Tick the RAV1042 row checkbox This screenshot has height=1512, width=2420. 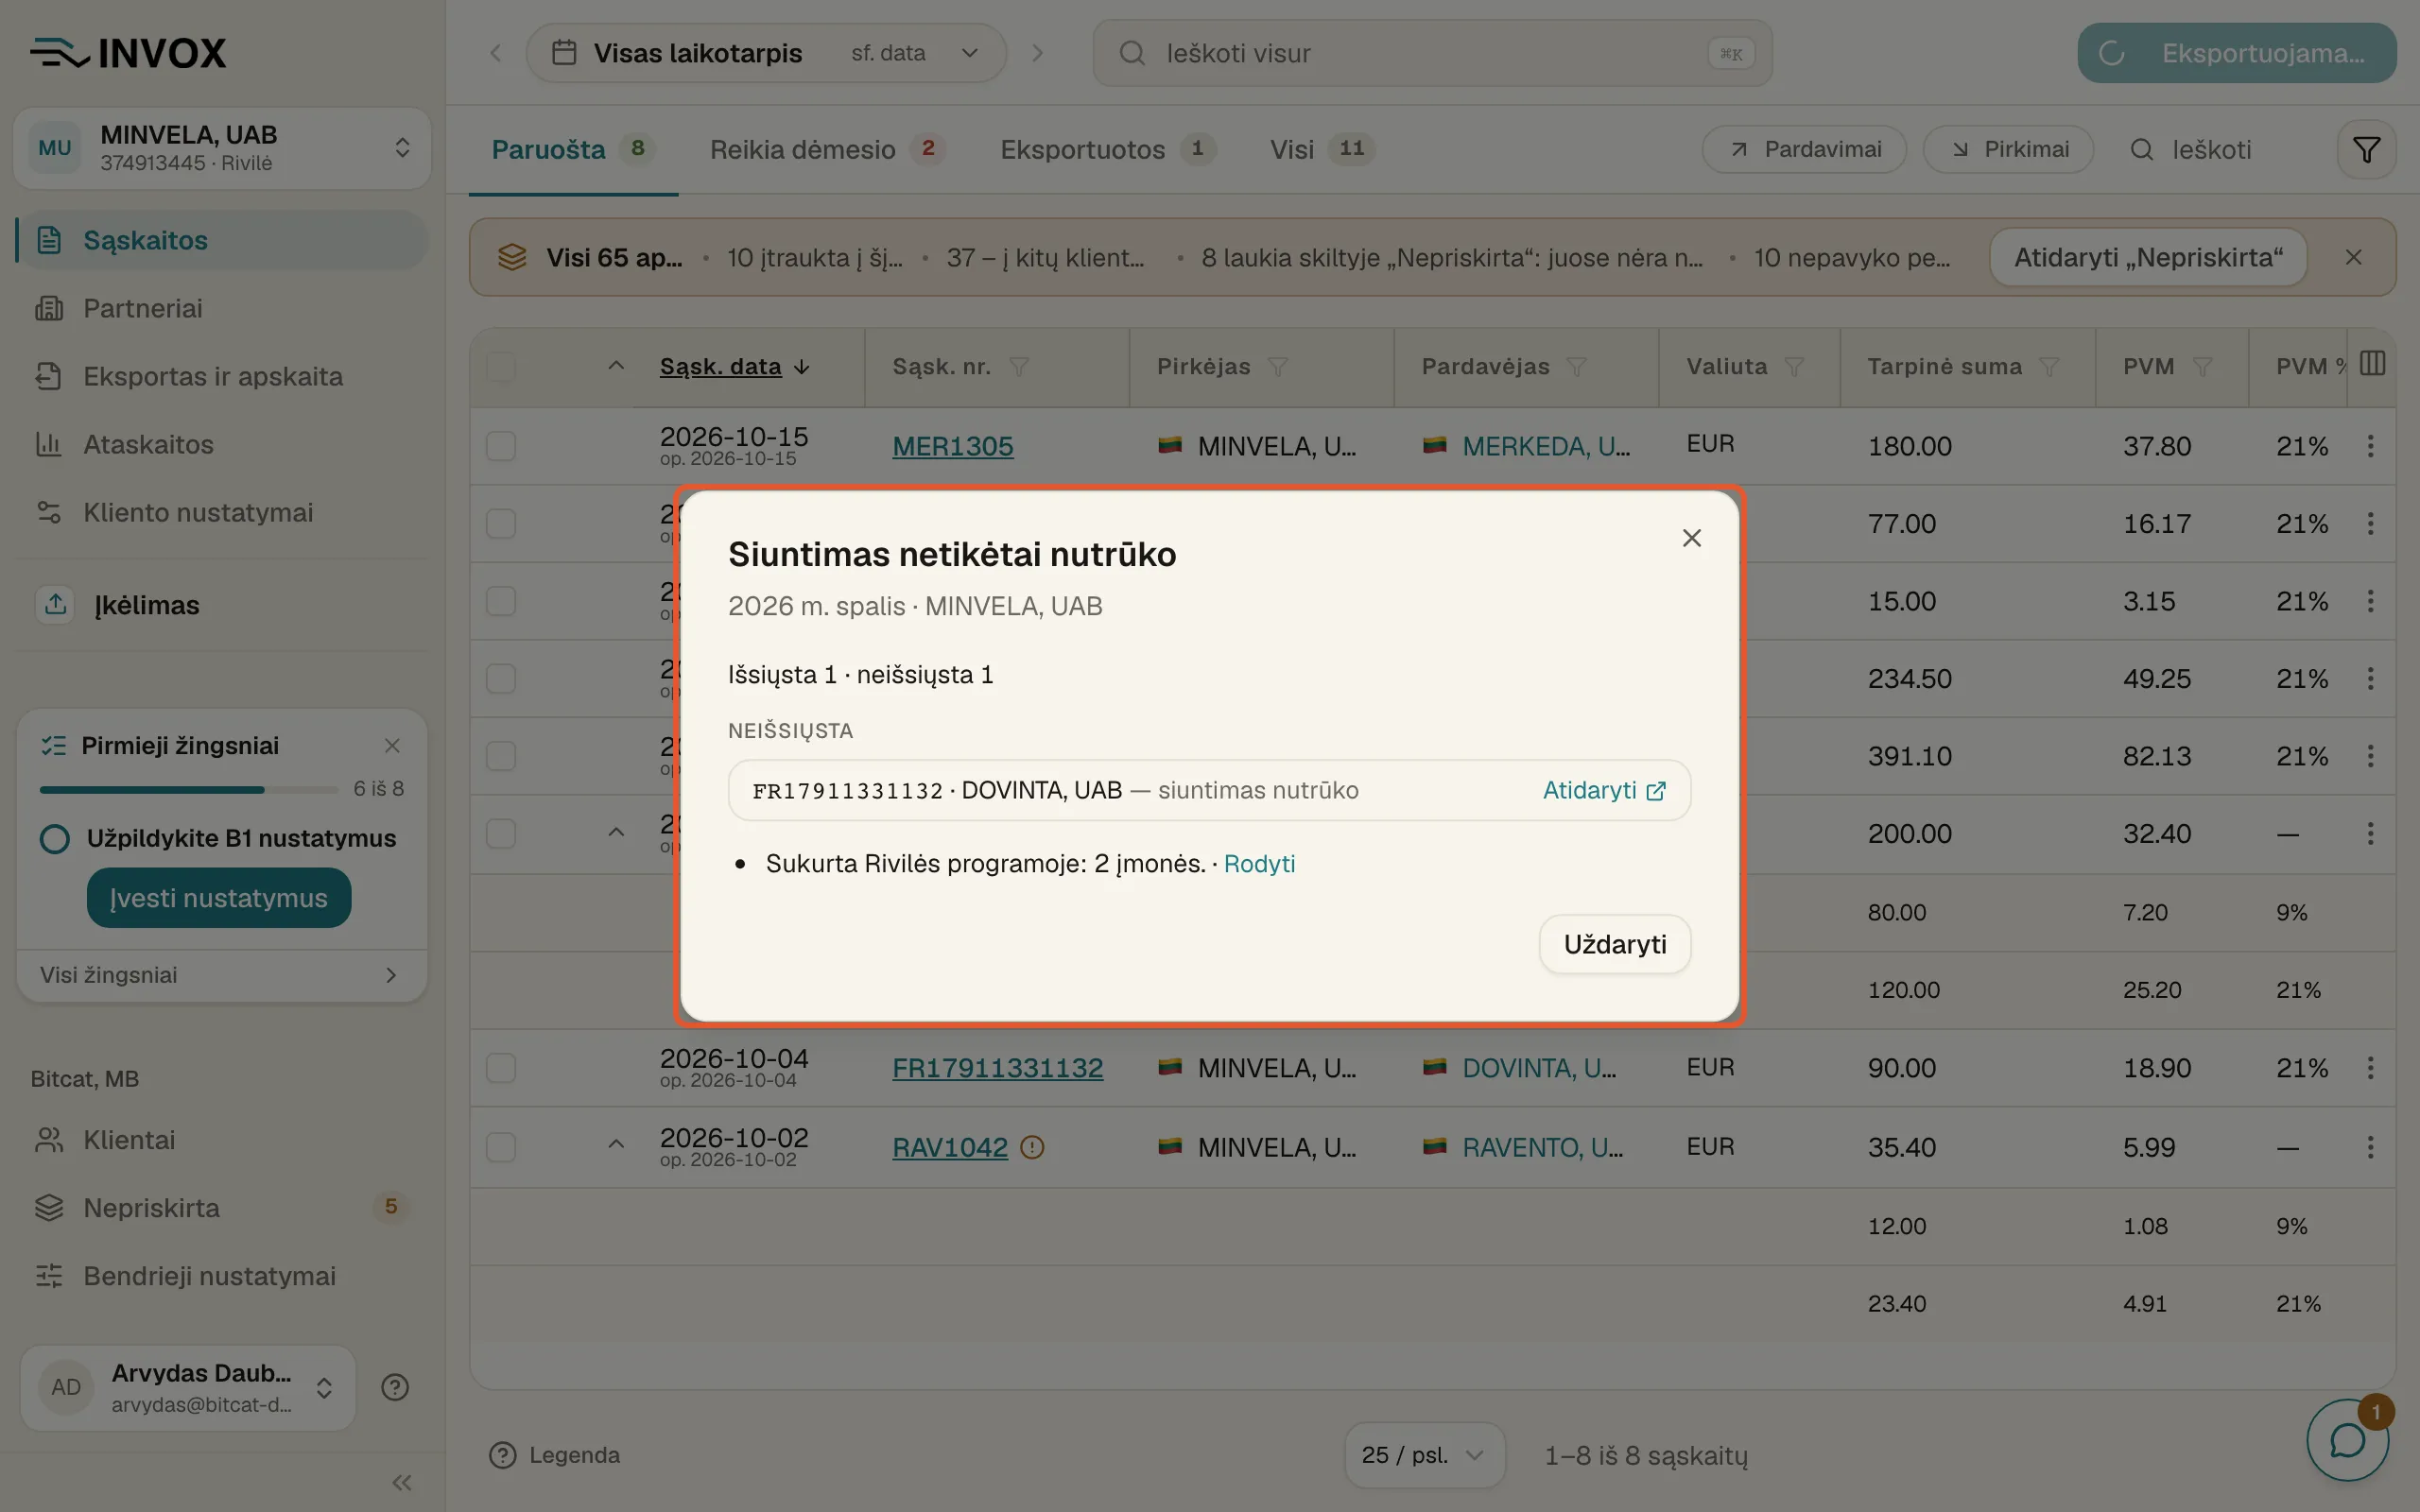pos(501,1147)
